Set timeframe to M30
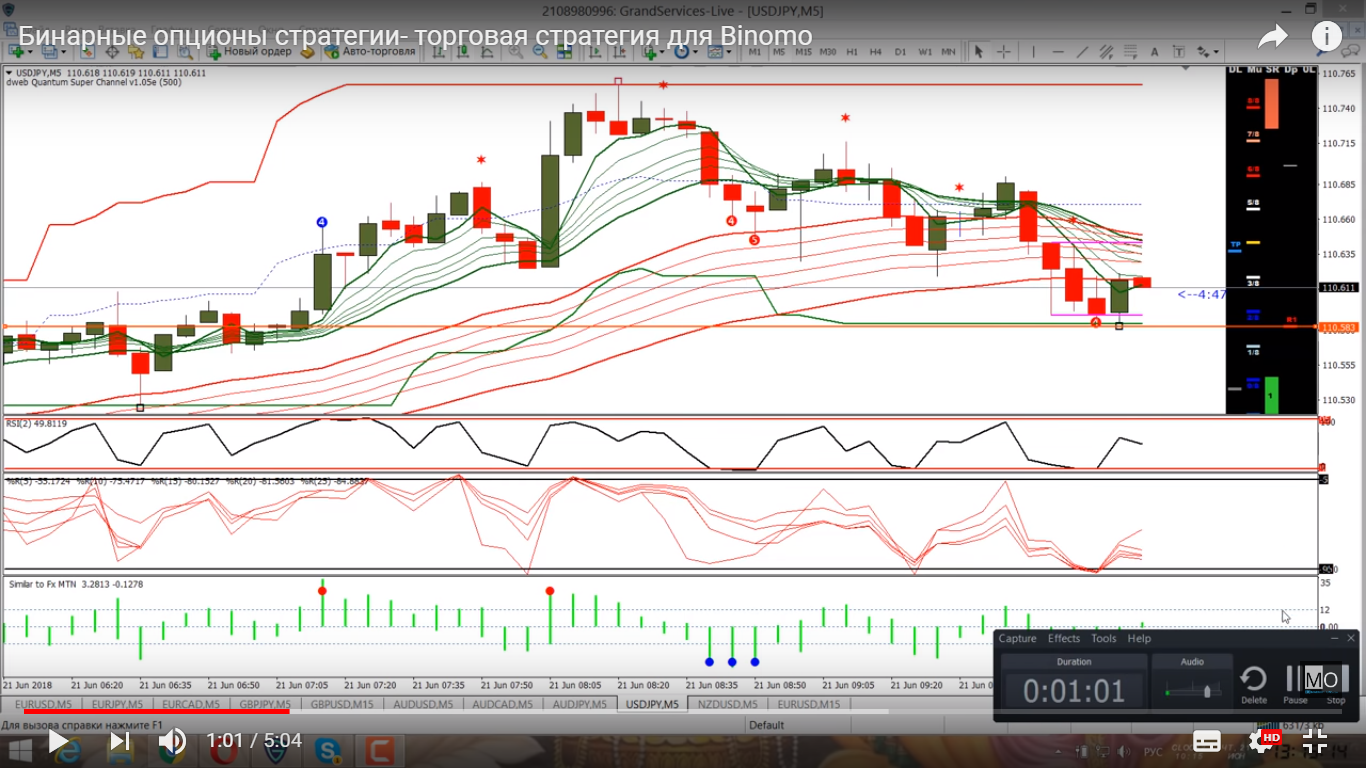Image resolution: width=1366 pixels, height=768 pixels. click(828, 51)
